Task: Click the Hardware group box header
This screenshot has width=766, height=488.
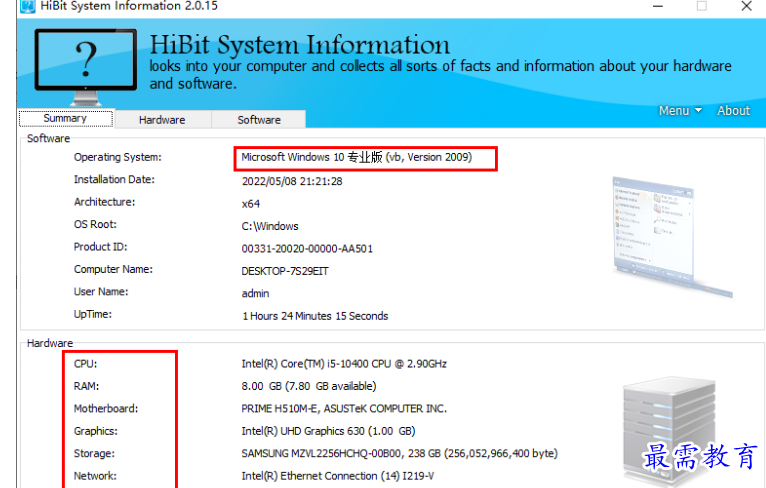Action: coord(50,343)
